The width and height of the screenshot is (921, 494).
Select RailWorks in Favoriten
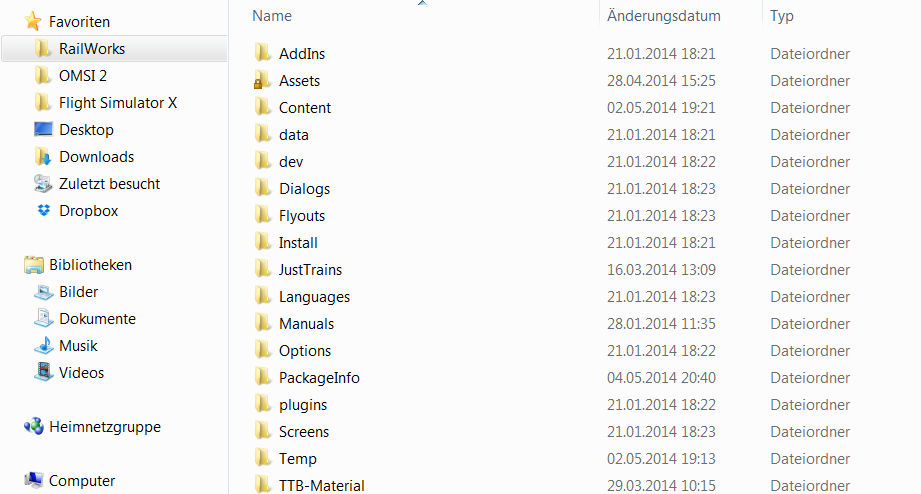click(x=115, y=49)
